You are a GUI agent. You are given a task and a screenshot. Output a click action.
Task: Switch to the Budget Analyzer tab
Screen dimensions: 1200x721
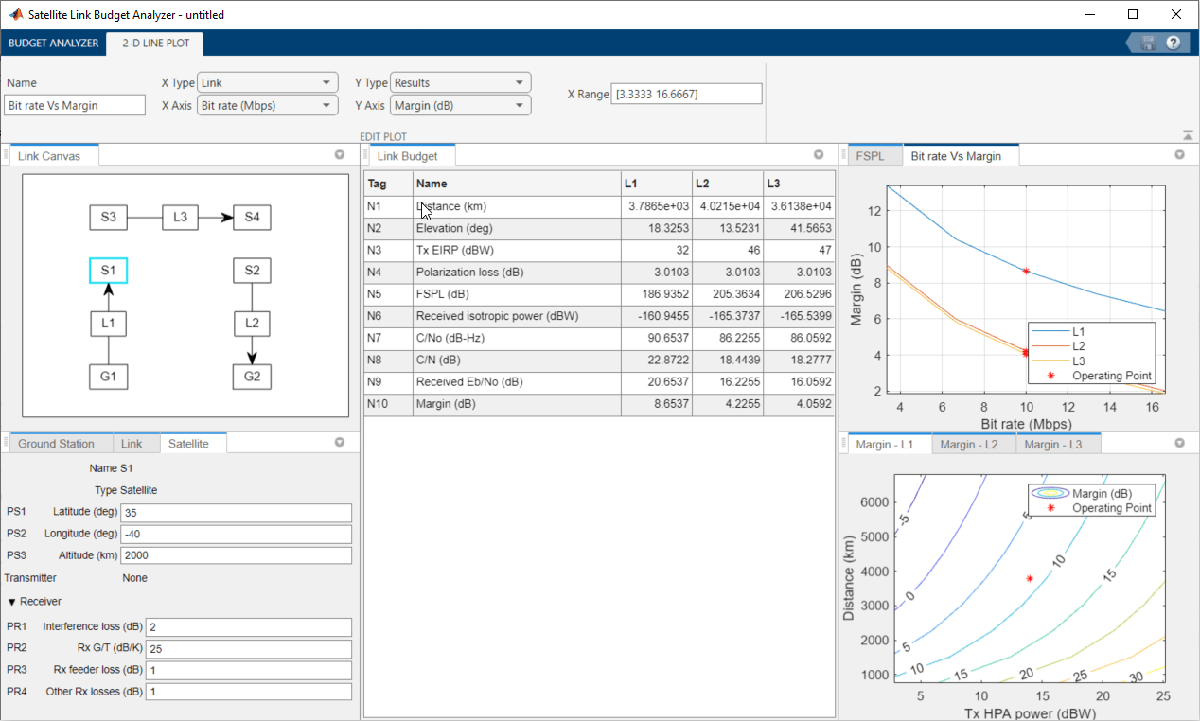point(53,43)
